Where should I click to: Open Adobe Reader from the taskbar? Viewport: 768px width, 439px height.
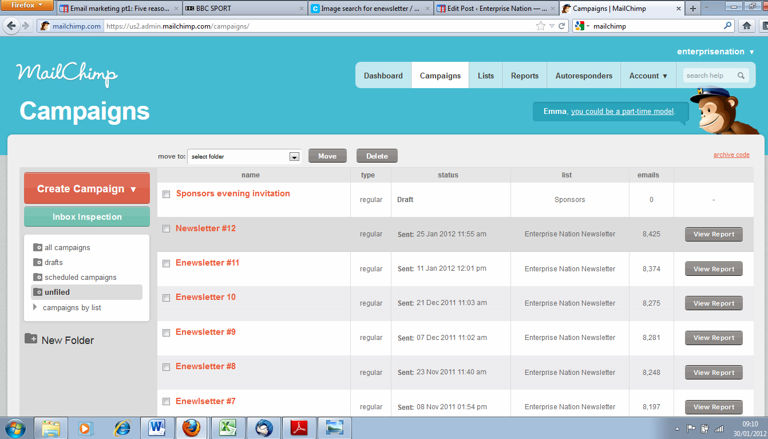299,428
